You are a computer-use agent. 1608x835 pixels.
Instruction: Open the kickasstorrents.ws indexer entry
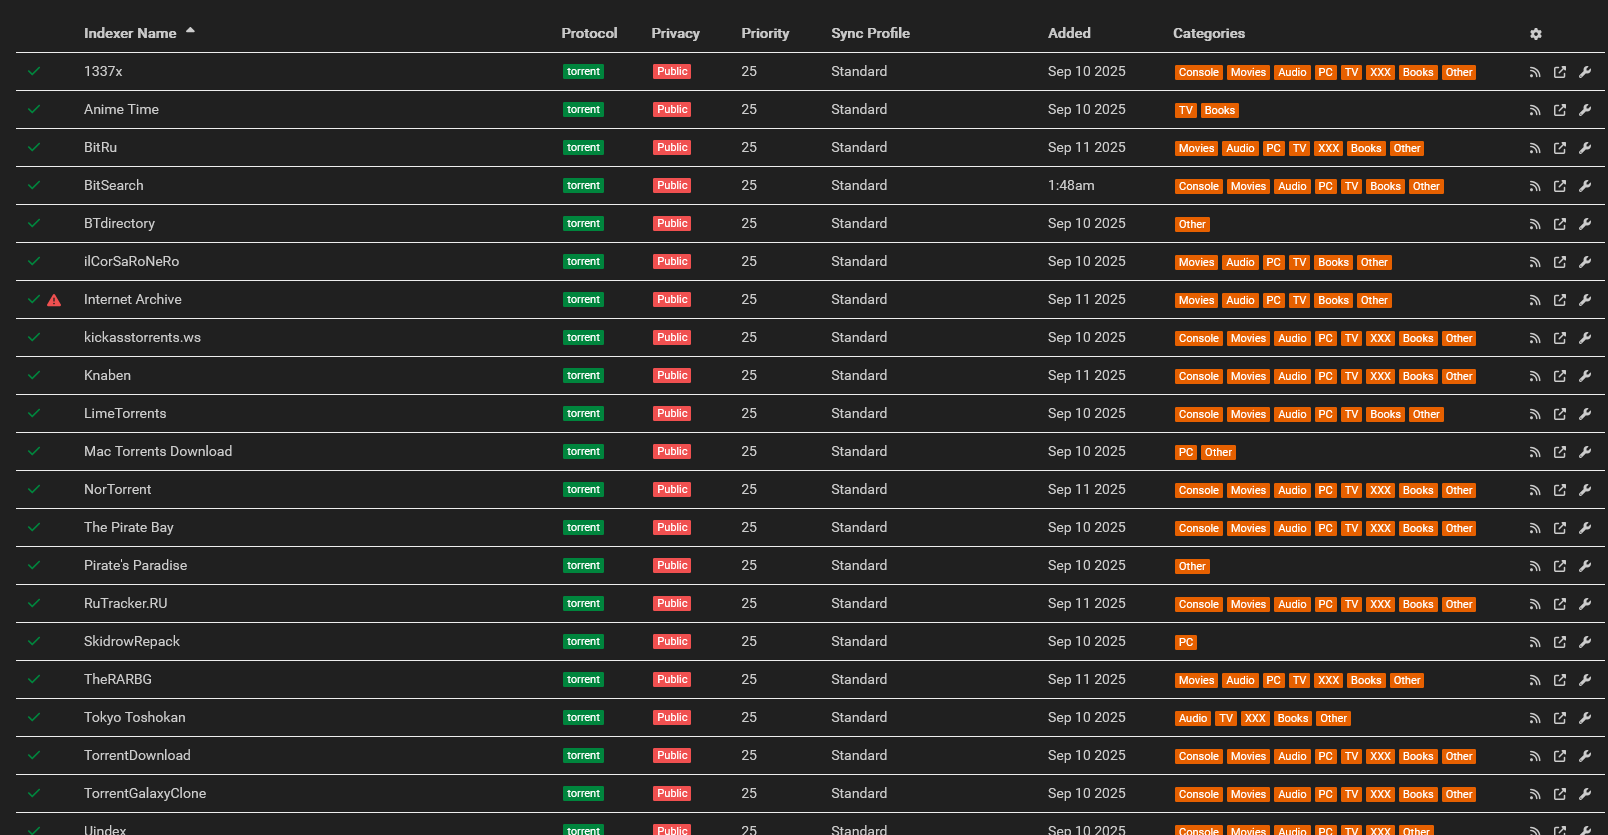142,337
